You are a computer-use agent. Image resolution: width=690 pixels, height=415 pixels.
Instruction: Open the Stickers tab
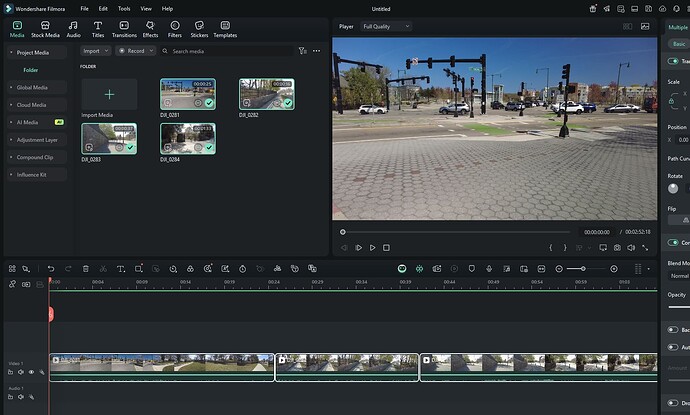199,29
